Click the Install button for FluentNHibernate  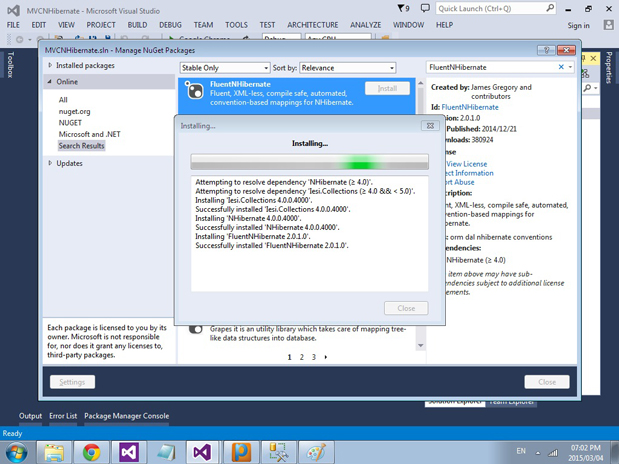[387, 88]
